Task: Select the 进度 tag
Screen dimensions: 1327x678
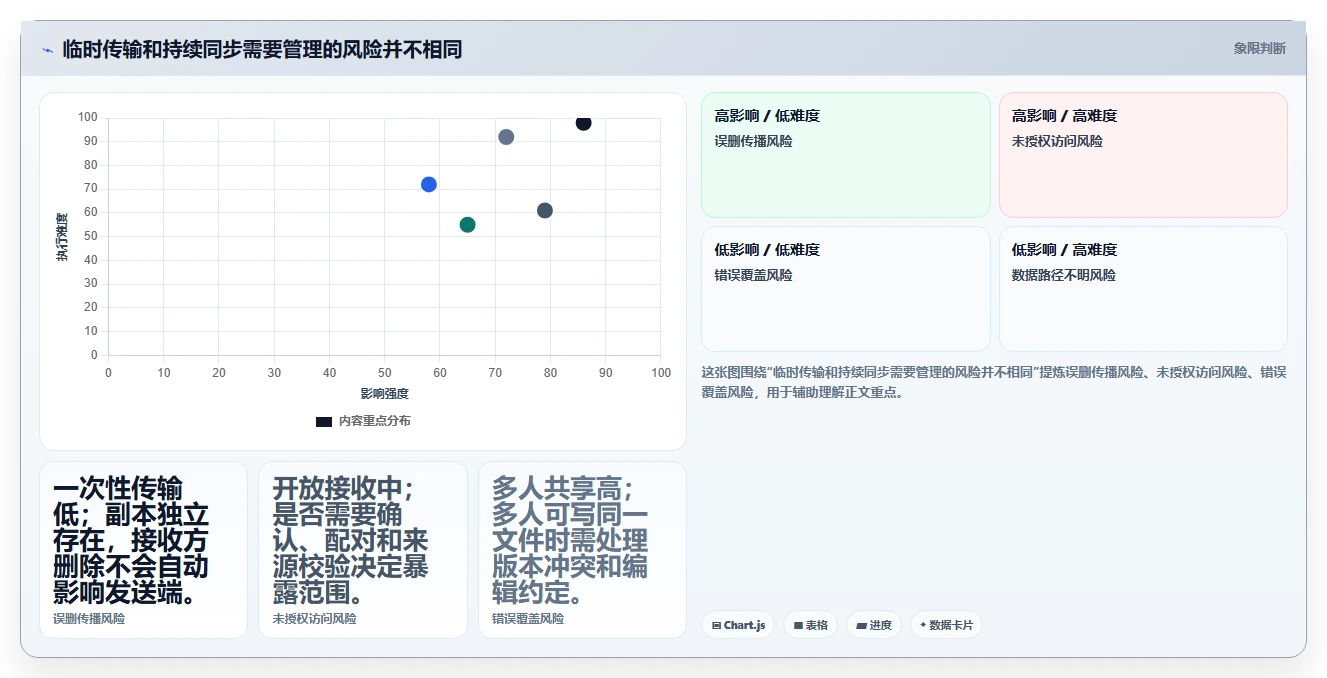Action: coord(873,625)
